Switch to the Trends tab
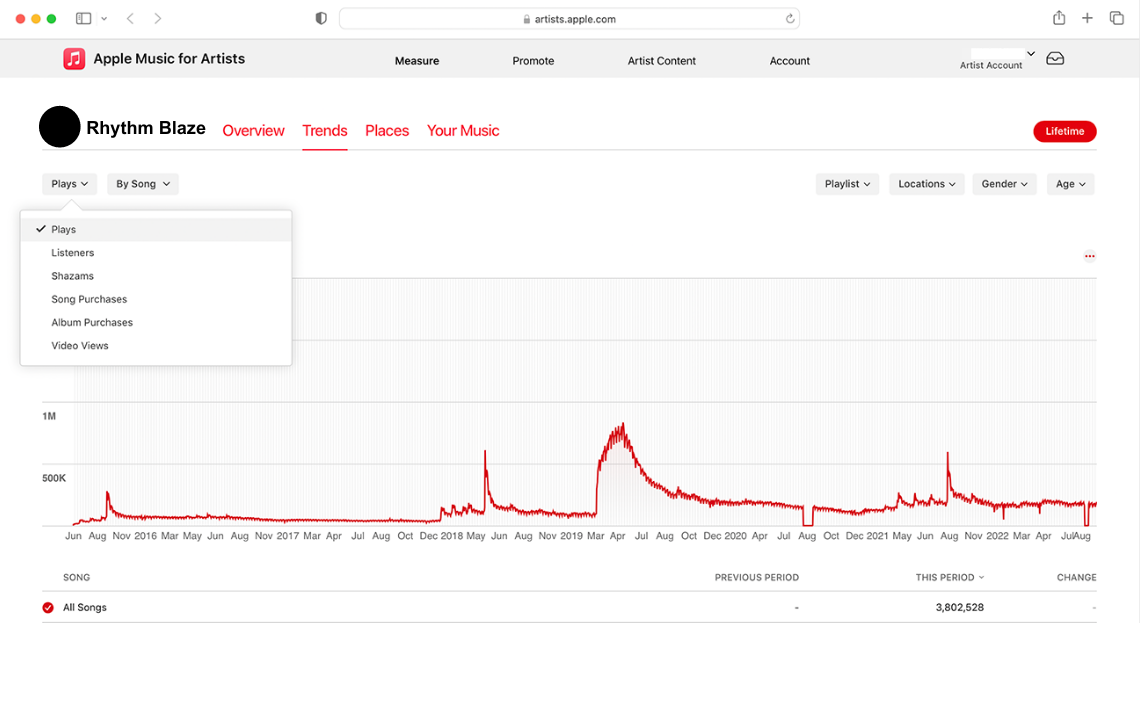The image size is (1140, 714). [x=325, y=131]
